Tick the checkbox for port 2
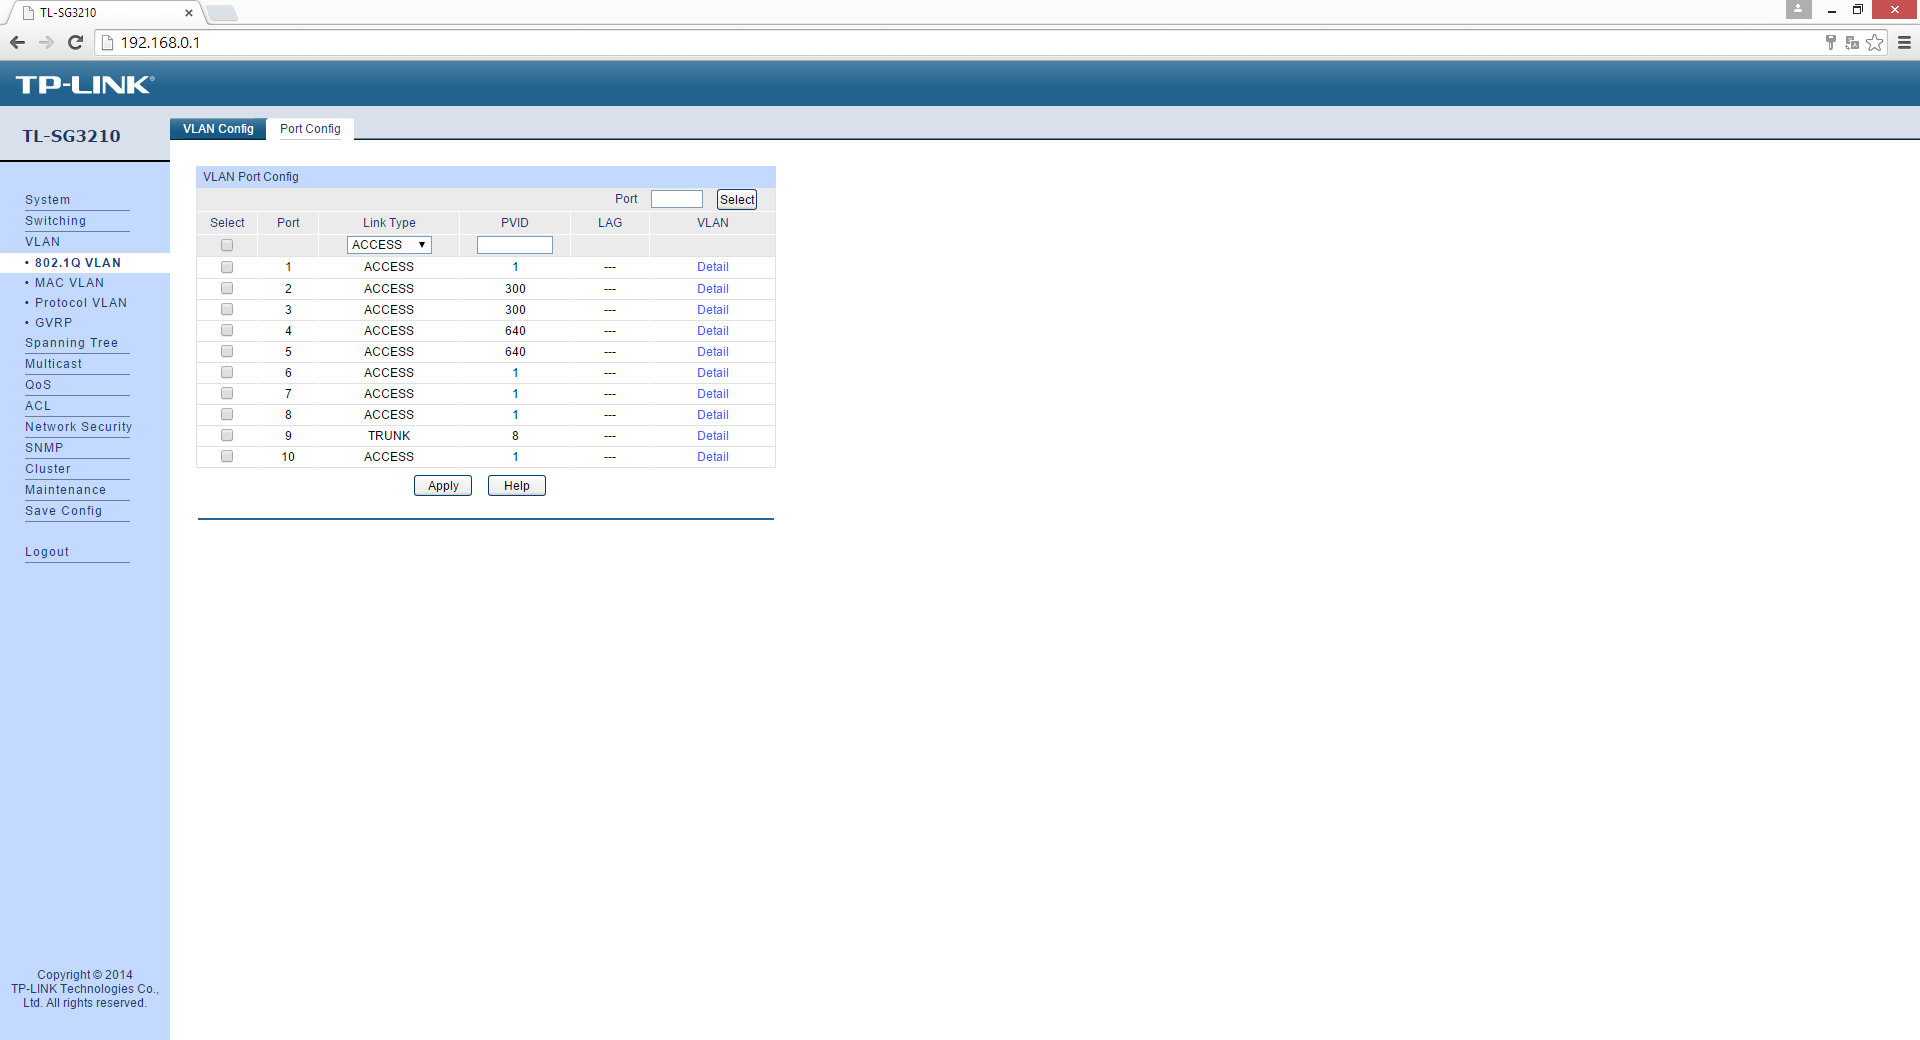1920x1040 pixels. tap(227, 289)
